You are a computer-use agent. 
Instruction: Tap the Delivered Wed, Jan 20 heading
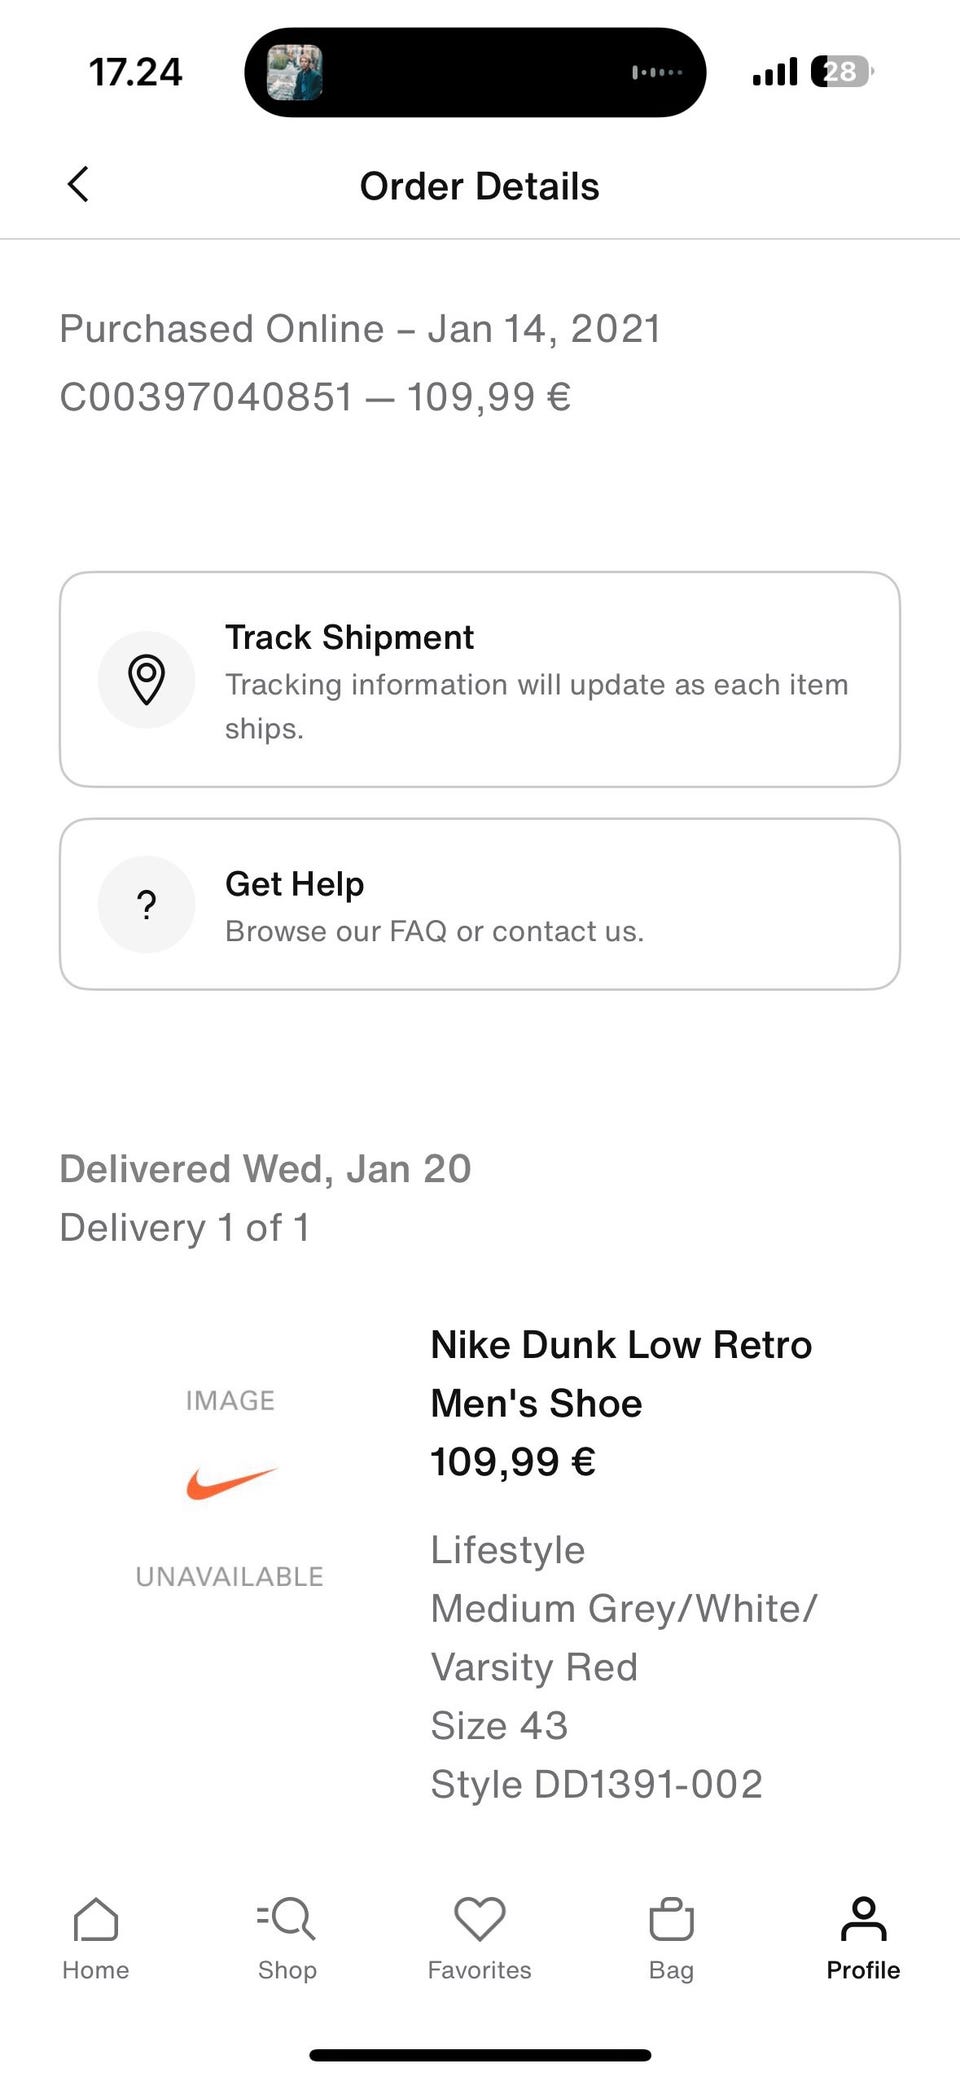click(265, 1169)
